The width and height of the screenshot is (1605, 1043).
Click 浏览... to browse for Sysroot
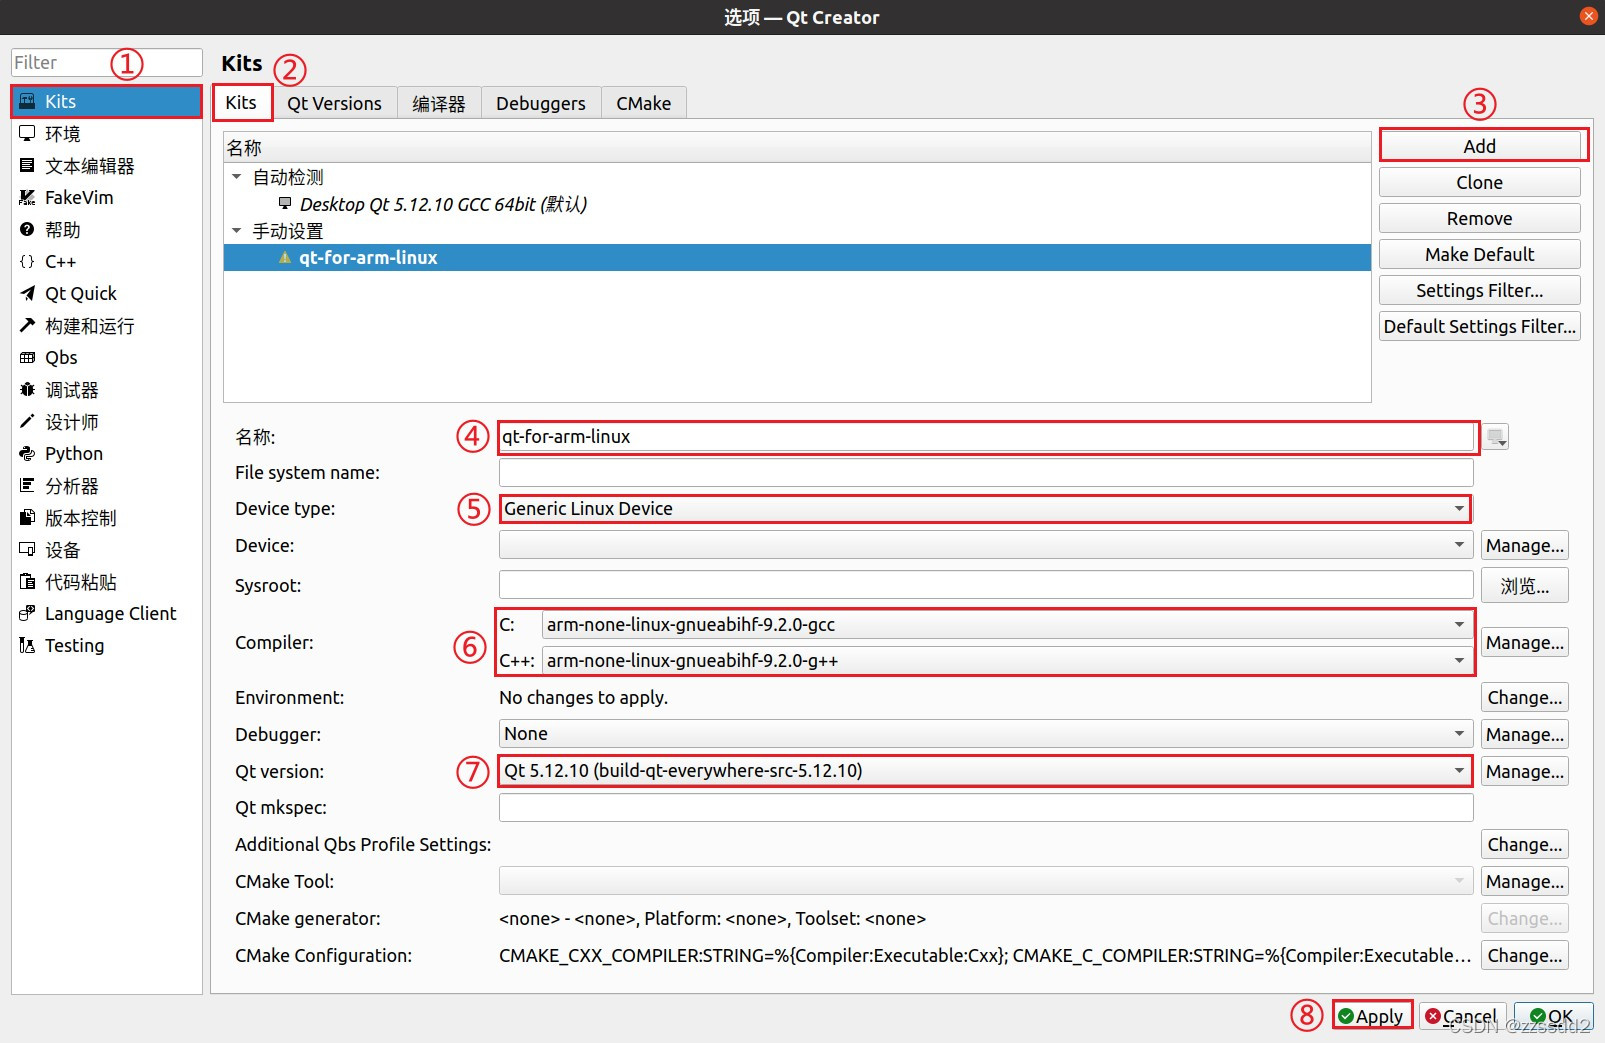point(1525,585)
